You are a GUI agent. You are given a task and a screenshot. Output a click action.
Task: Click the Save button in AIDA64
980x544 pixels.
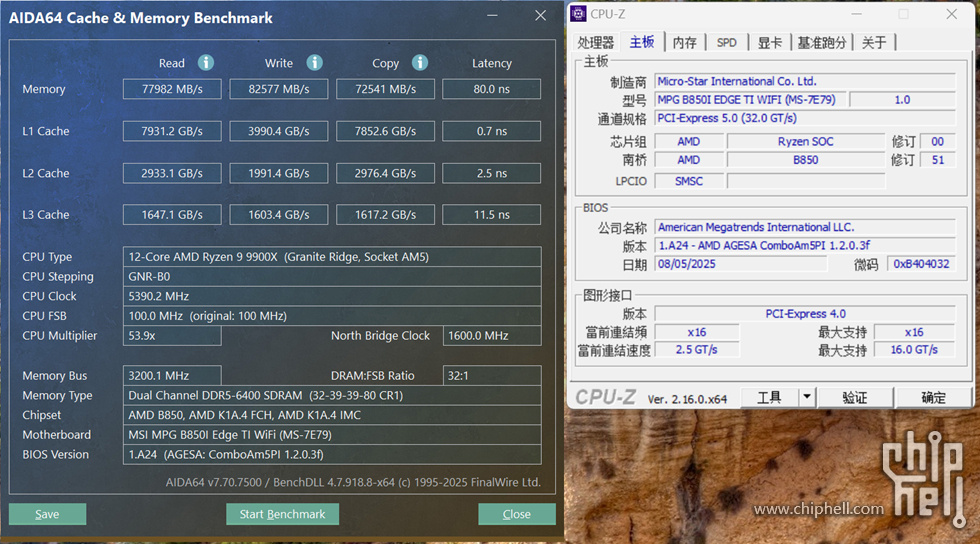coord(48,514)
